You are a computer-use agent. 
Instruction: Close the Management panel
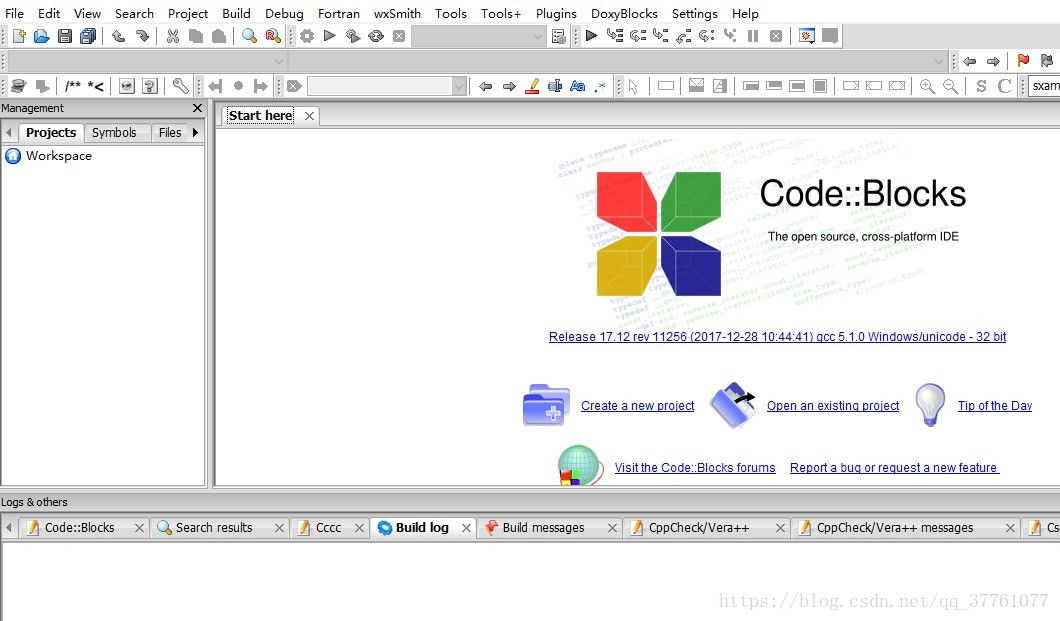(x=197, y=108)
